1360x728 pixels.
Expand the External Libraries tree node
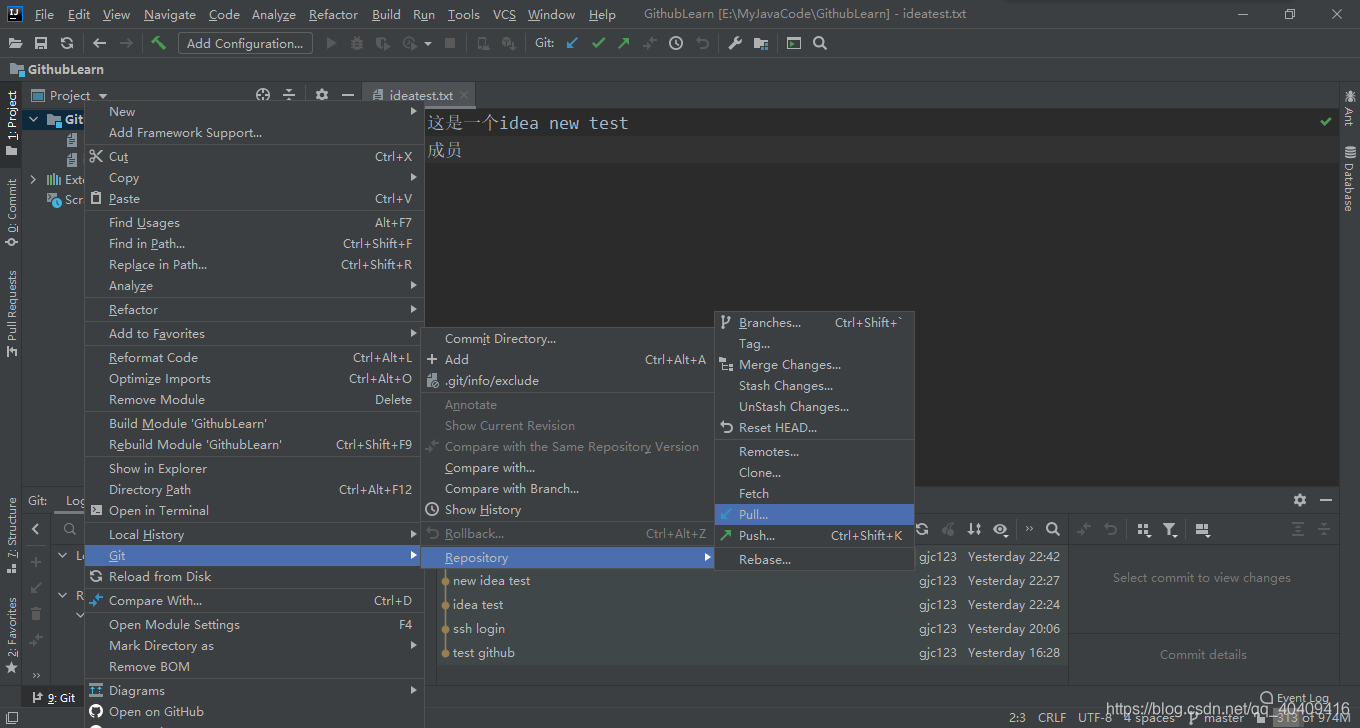[x=33, y=180]
